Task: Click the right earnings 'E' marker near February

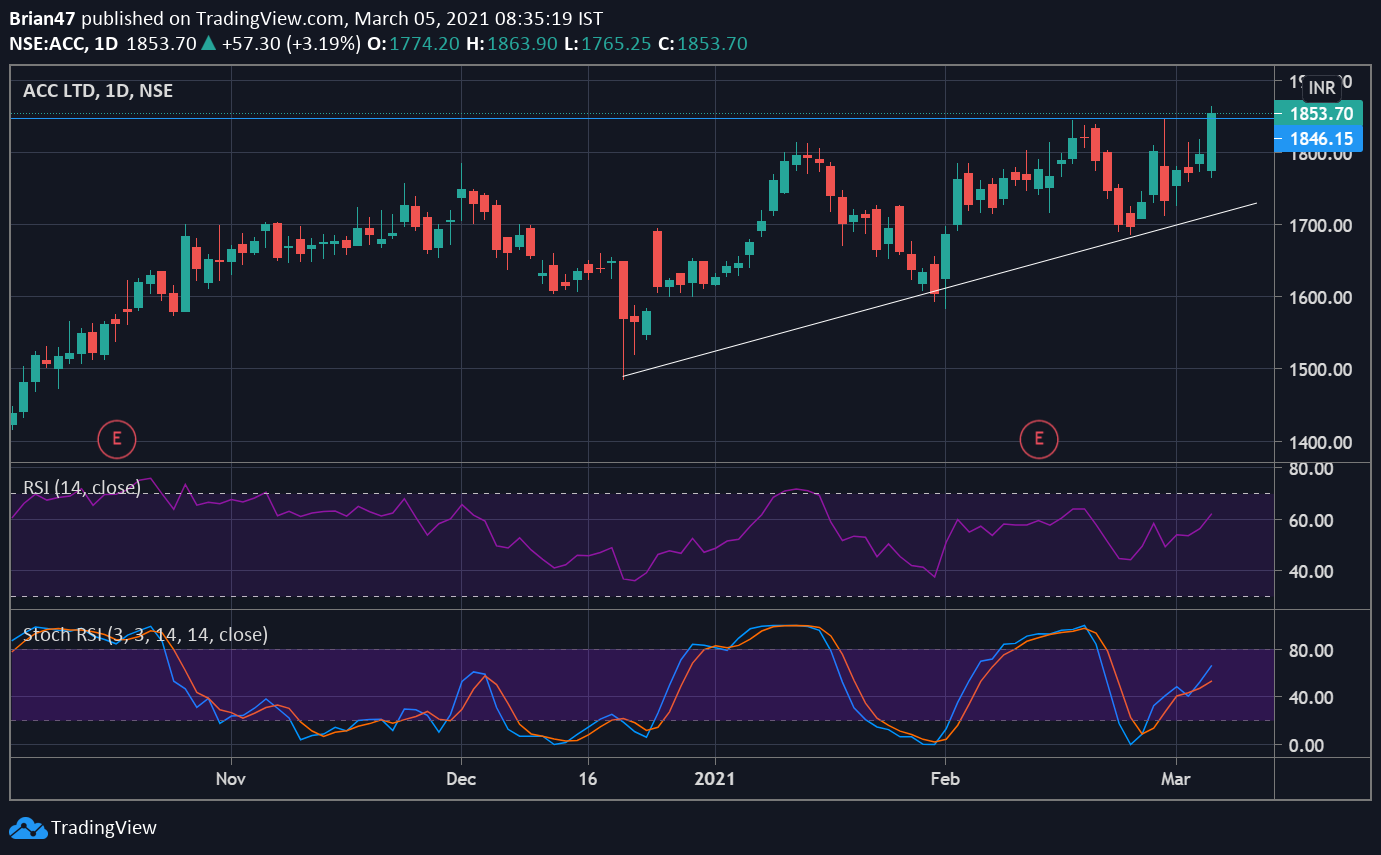Action: (1038, 438)
